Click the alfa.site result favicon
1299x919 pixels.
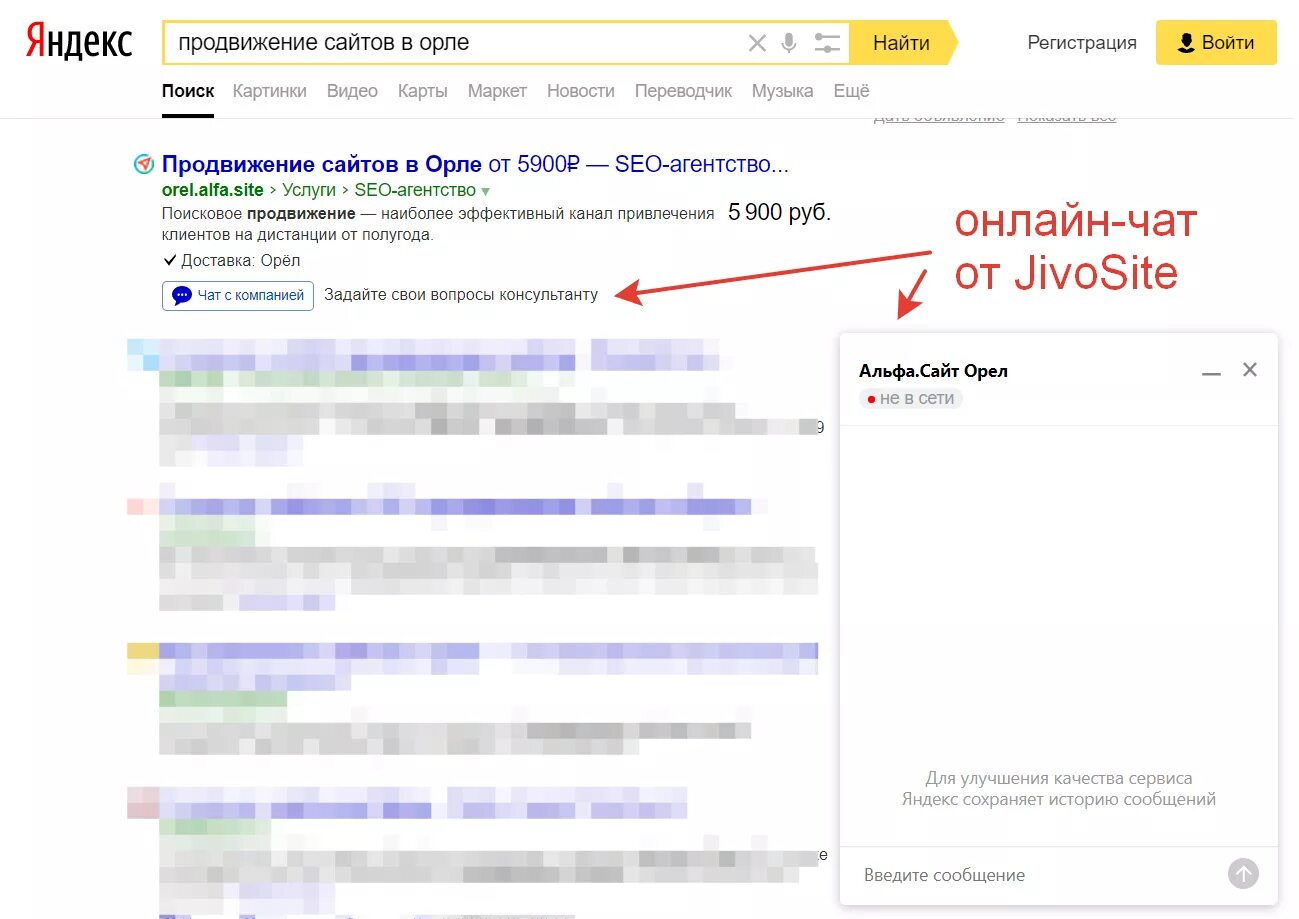click(x=143, y=164)
